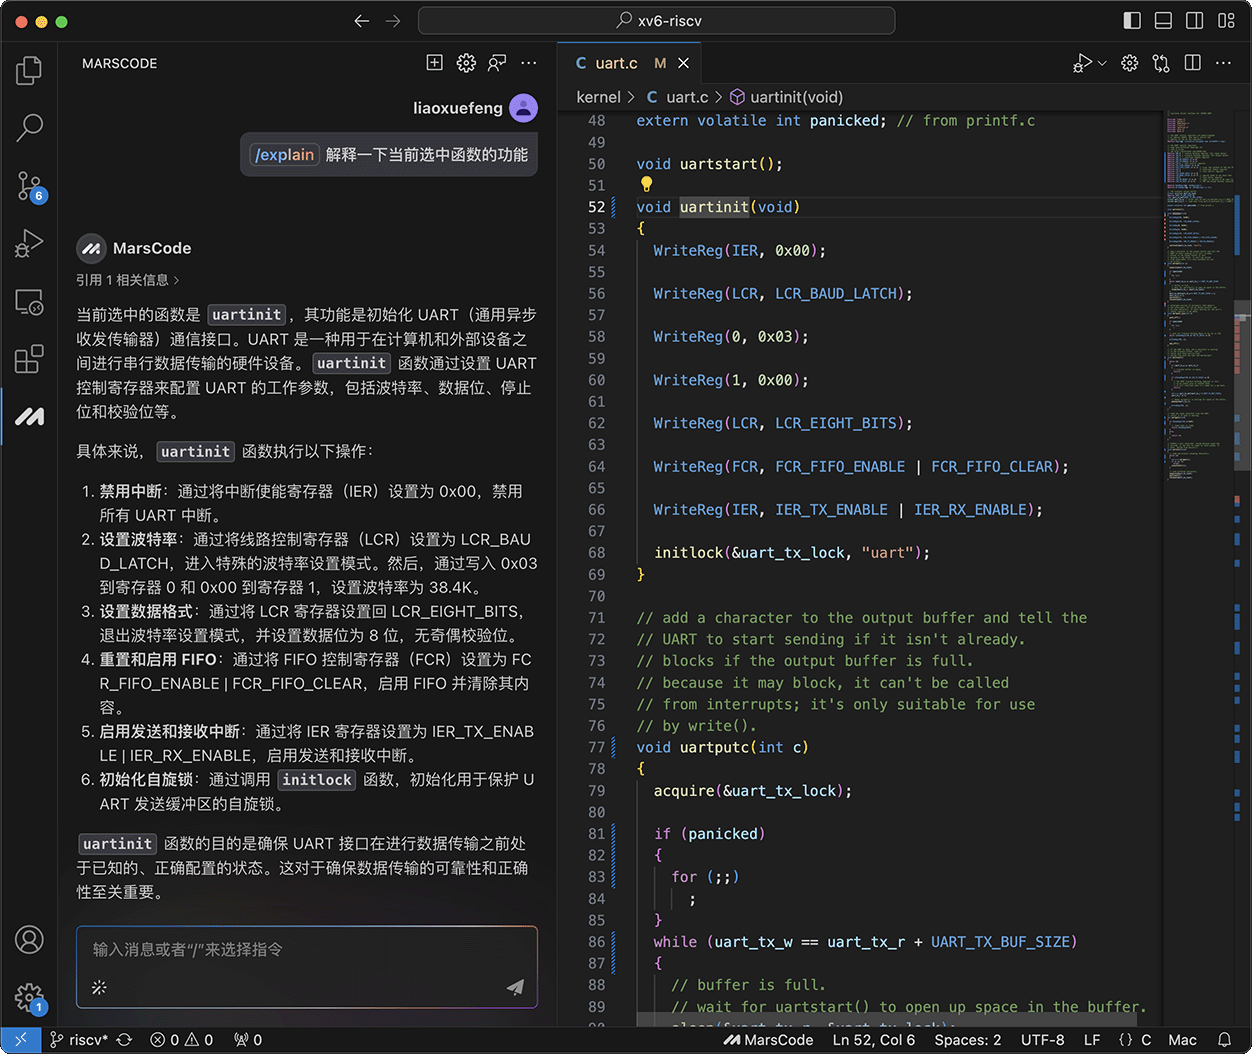Toggle the secondary side bar layout
Screen dimensions: 1252x1054
1194,21
